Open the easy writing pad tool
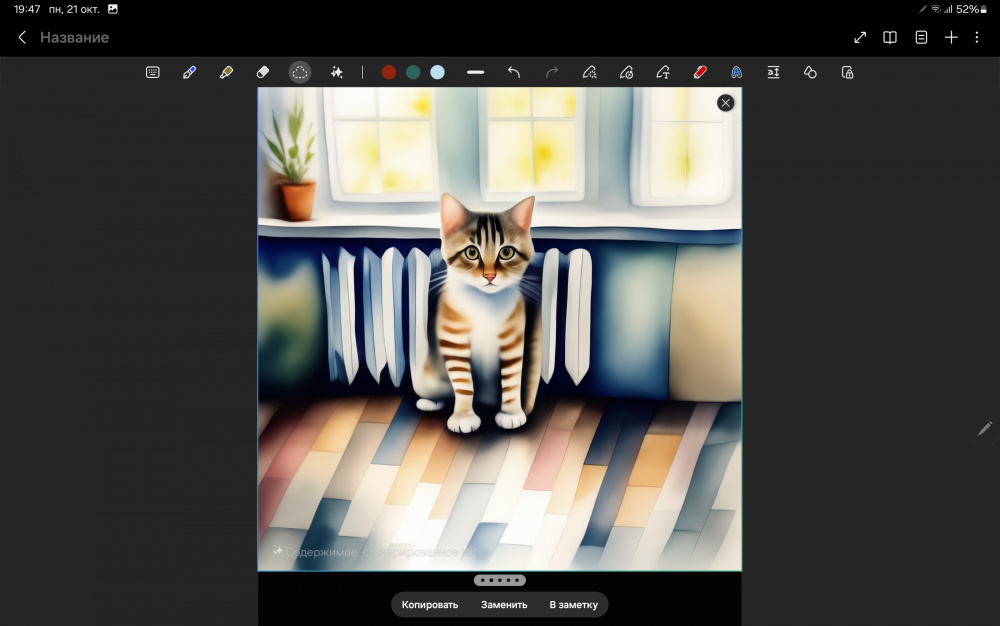Viewport: 1000px width, 626px height. 773,72
